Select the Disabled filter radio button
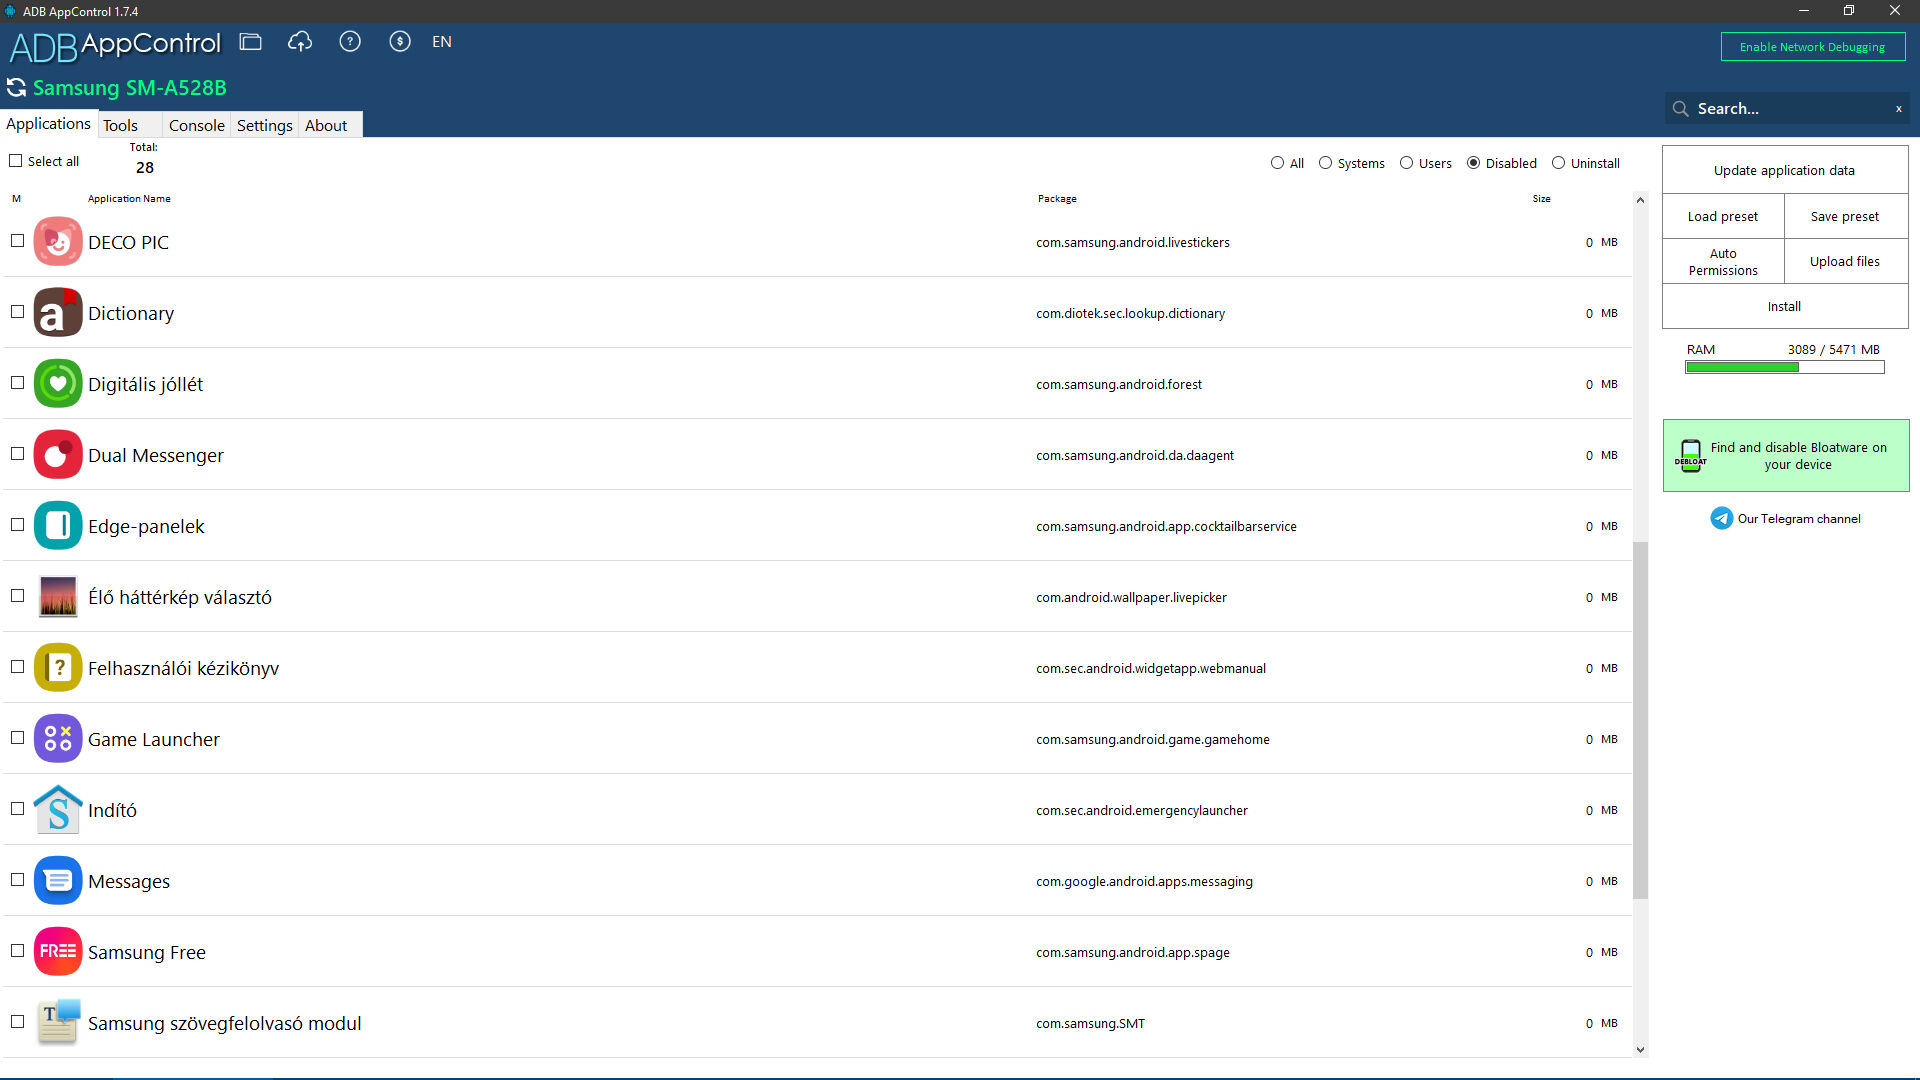Screen dimensions: 1920x1080 [x=1473, y=163]
